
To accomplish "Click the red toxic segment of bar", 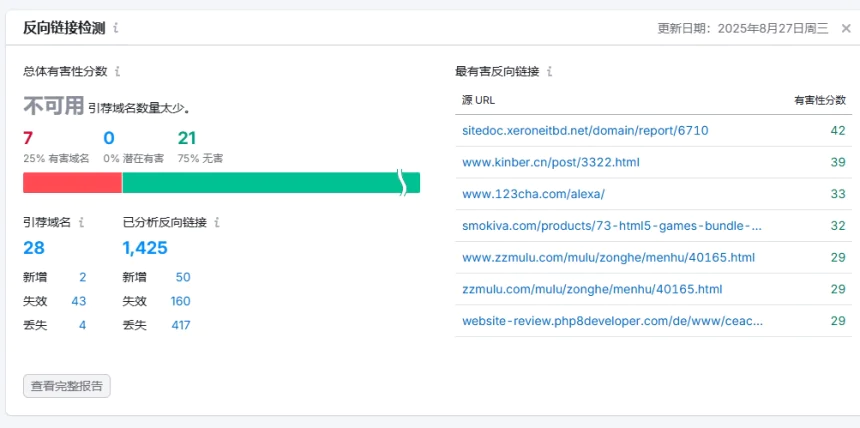I will (x=72, y=183).
